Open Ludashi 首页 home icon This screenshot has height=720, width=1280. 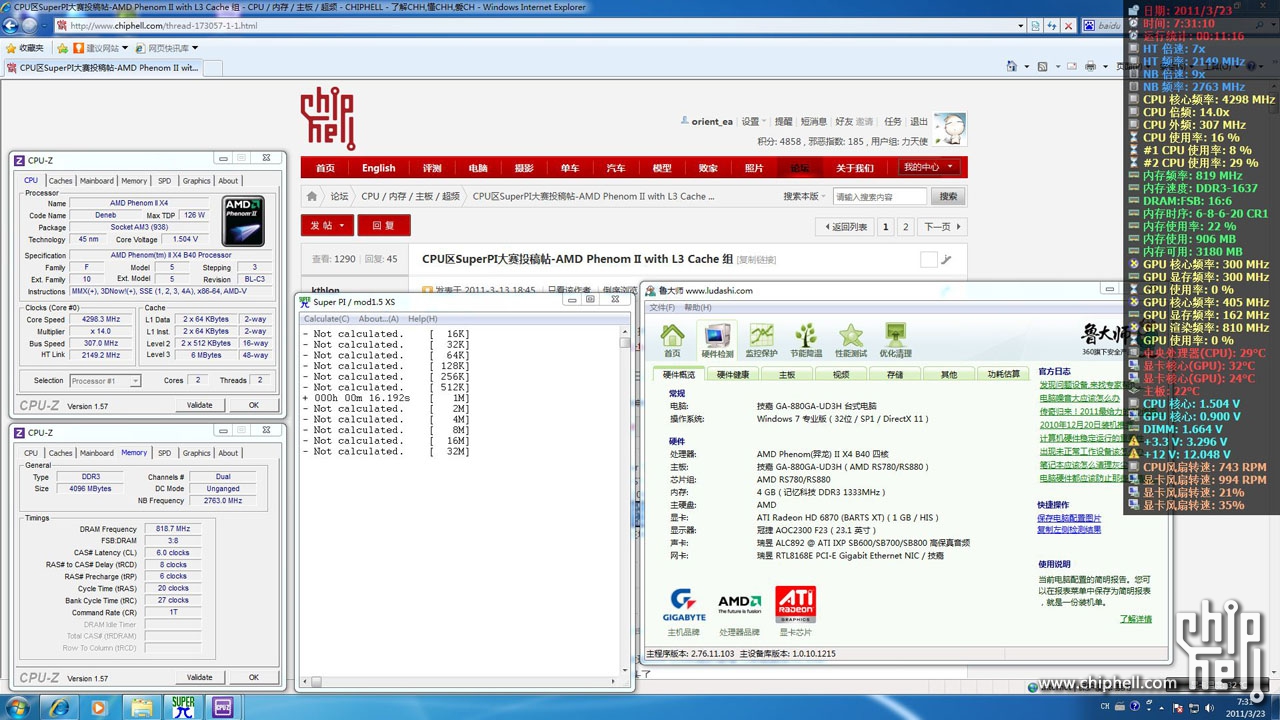672,340
